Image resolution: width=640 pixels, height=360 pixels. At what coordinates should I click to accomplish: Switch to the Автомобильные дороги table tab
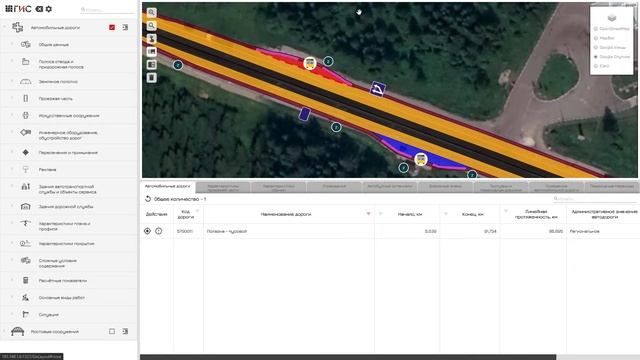coord(167,186)
